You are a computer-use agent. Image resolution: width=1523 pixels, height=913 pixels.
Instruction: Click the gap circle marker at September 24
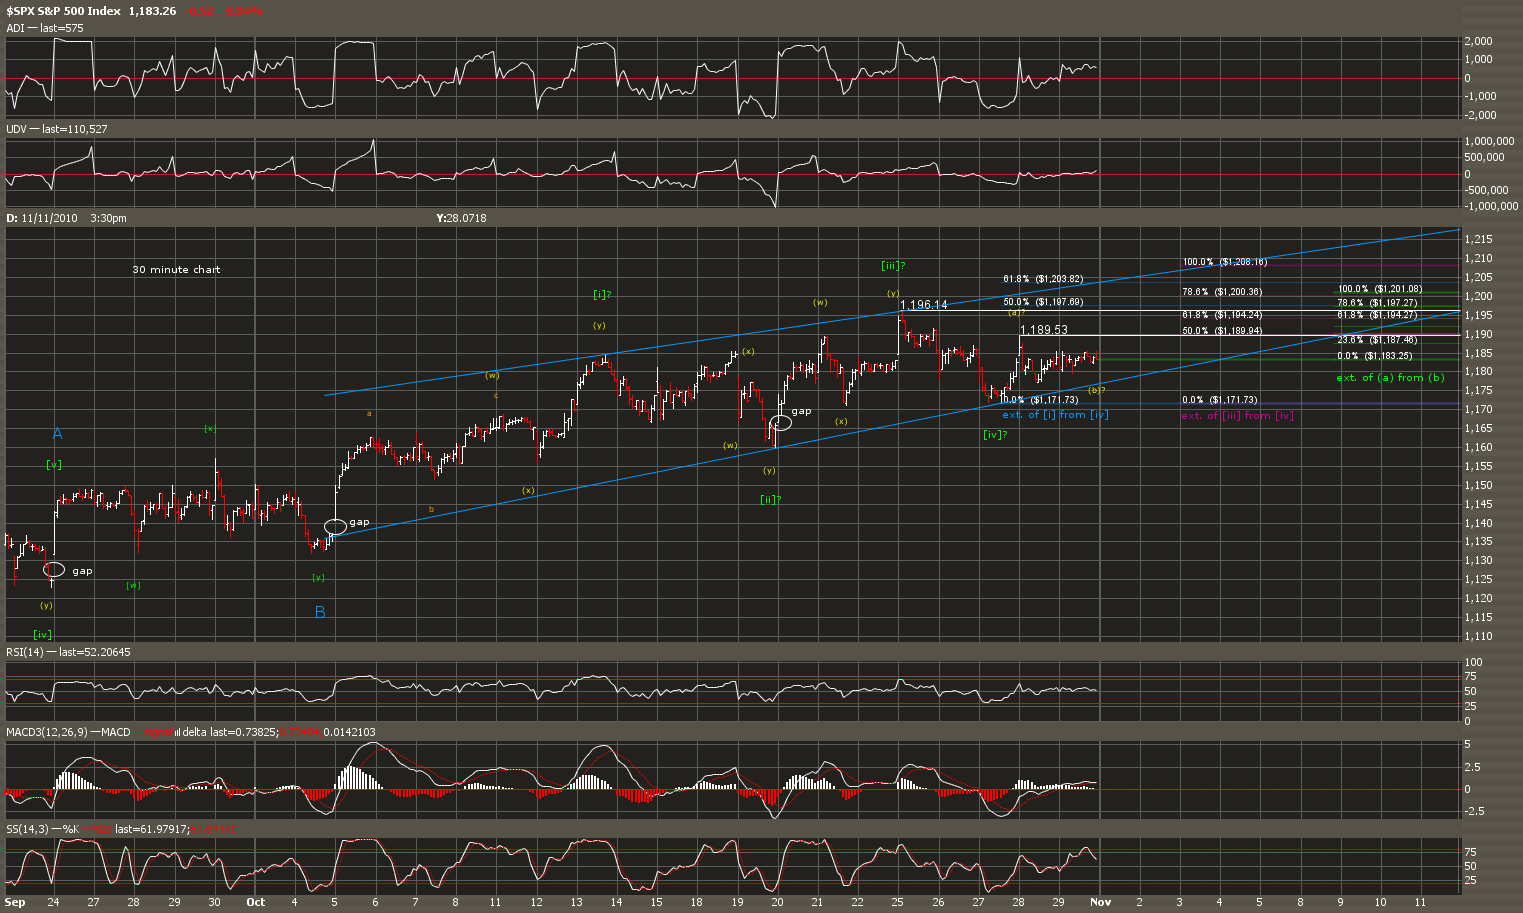54,569
